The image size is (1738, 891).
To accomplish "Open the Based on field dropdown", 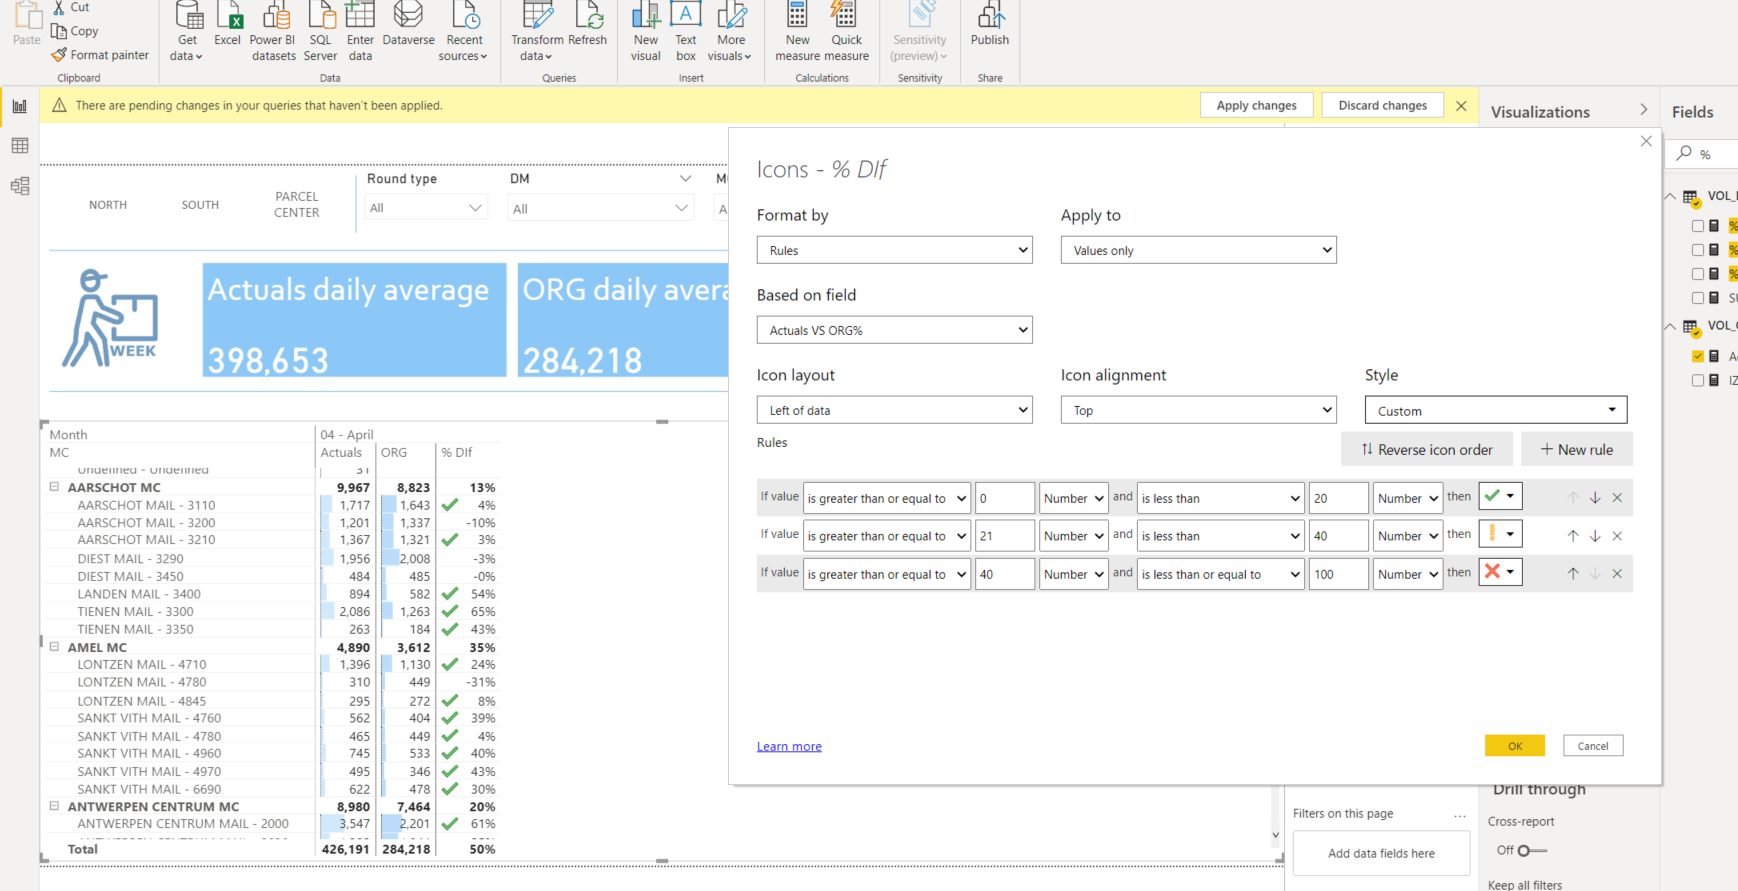I will click(895, 330).
